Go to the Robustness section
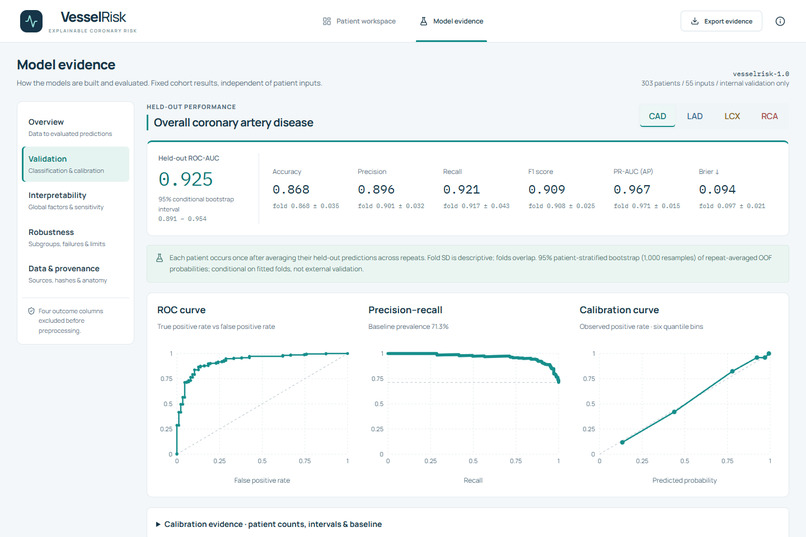 pos(76,237)
